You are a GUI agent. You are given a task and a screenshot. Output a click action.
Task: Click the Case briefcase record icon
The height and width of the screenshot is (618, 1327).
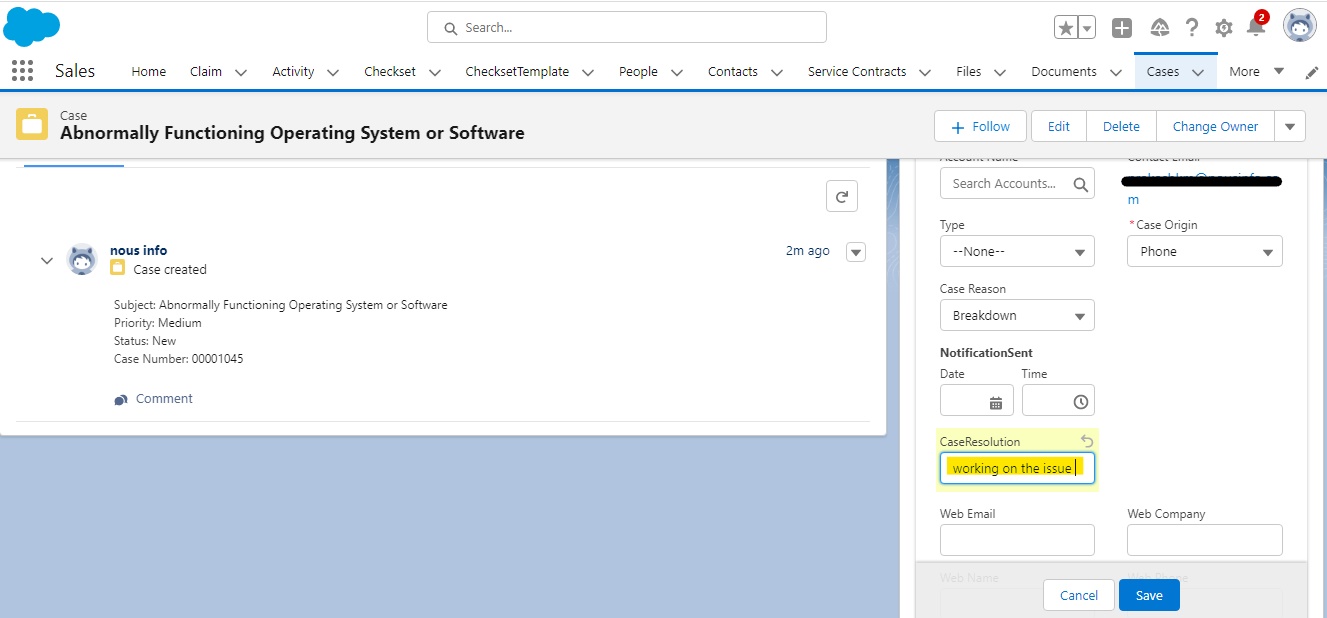32,124
